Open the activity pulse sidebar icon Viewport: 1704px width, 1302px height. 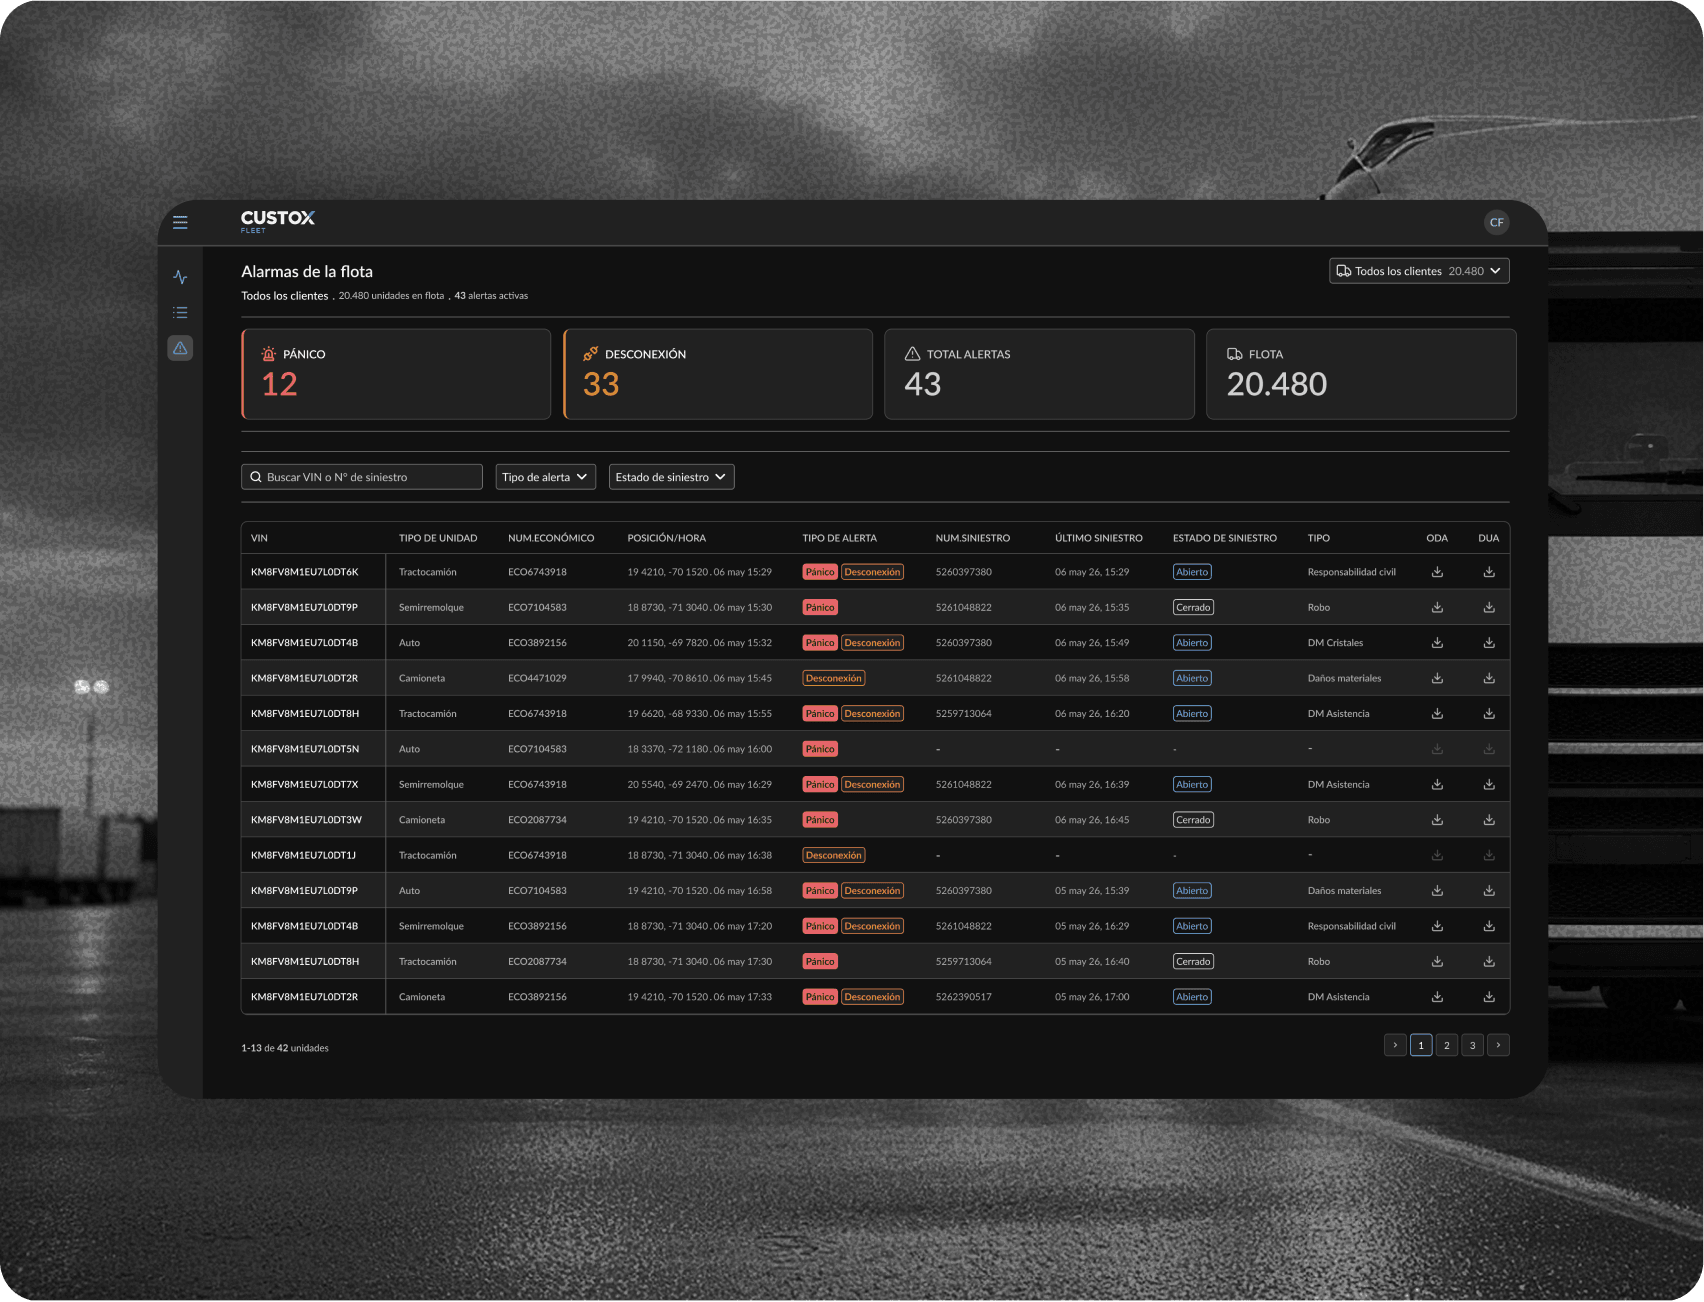click(x=180, y=277)
